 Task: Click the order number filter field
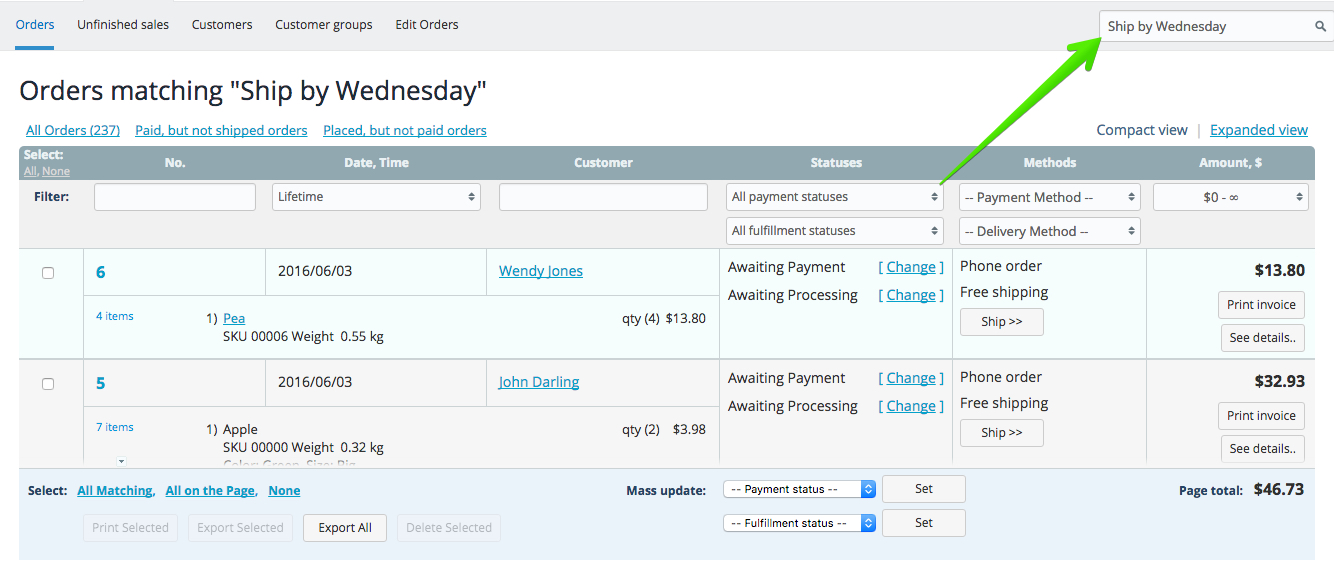(175, 197)
